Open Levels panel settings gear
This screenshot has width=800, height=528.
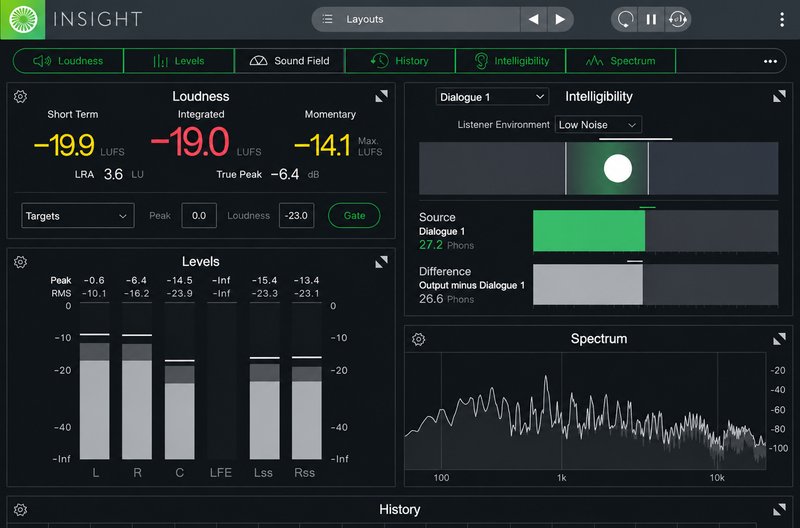click(x=20, y=262)
